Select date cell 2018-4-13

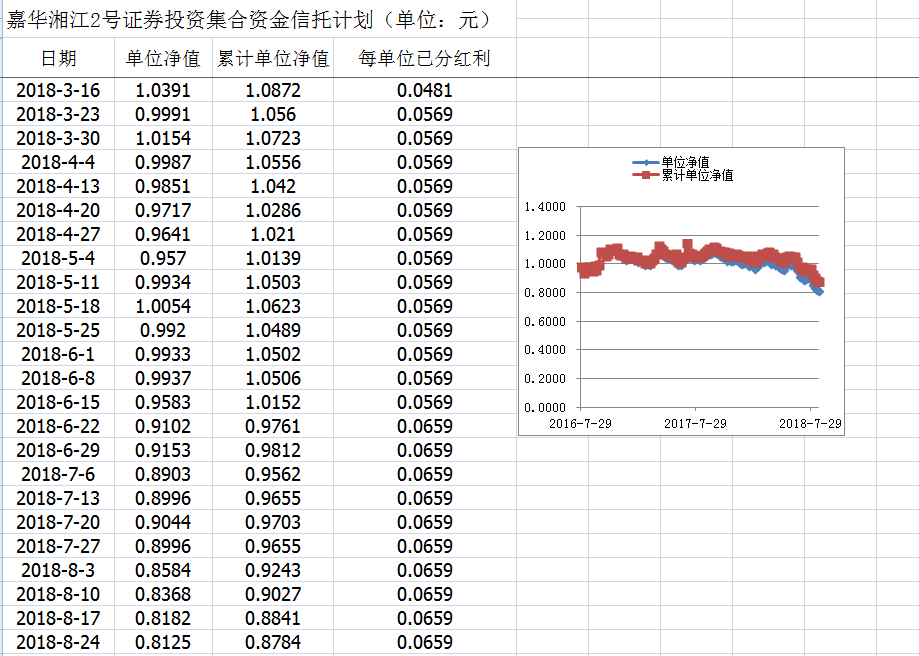(x=59, y=186)
